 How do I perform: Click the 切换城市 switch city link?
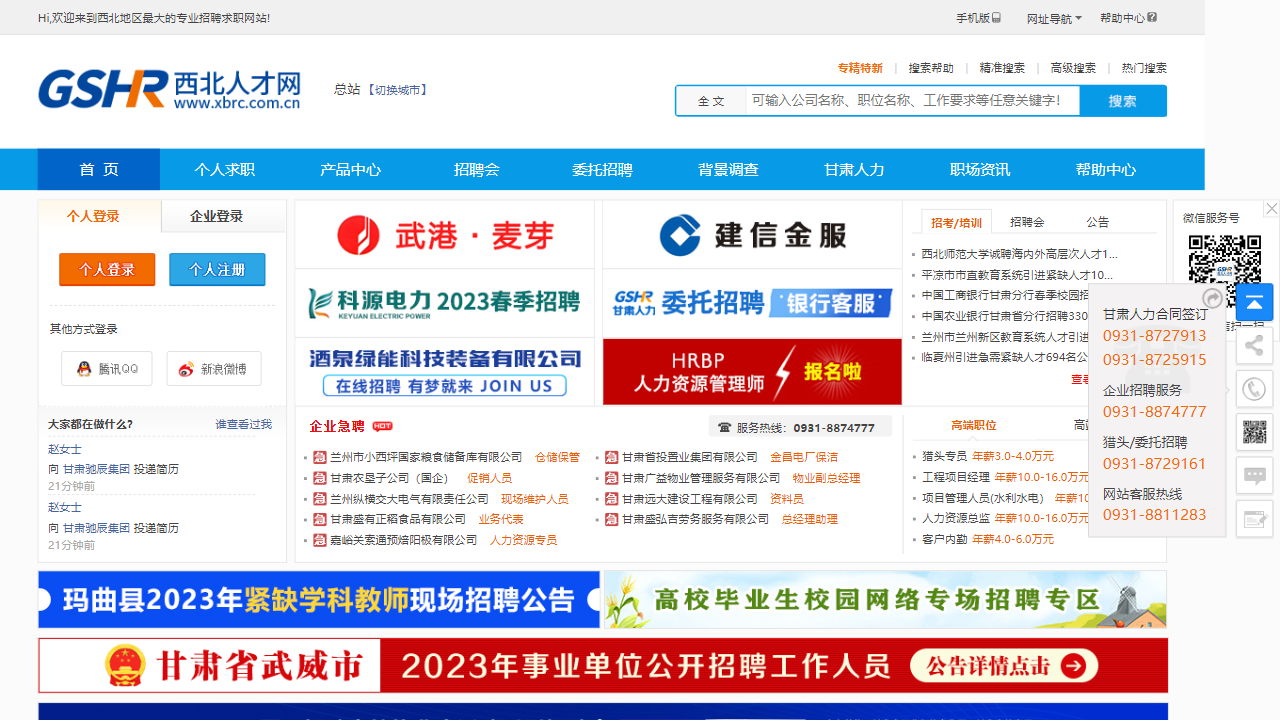click(398, 90)
